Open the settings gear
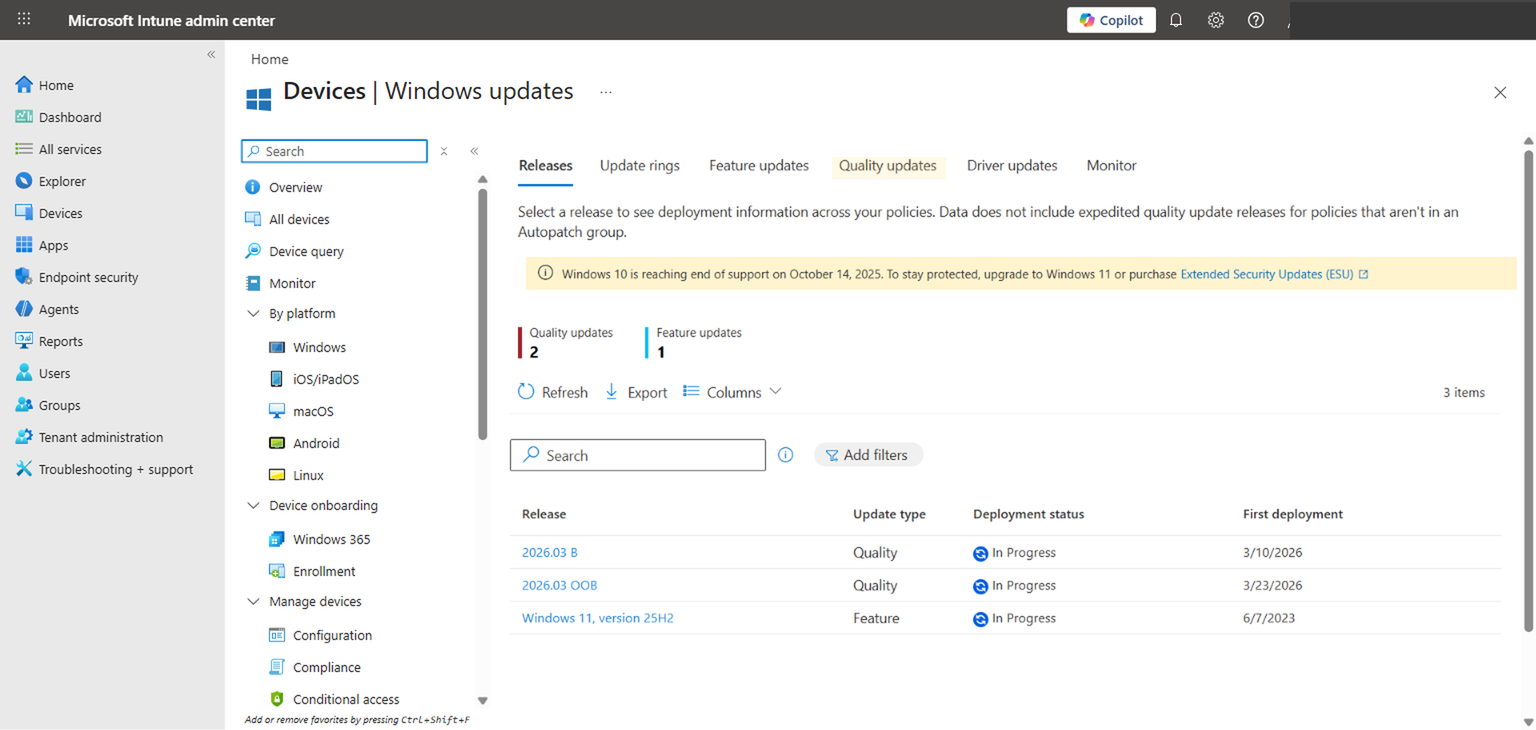1536x730 pixels. [1215, 19]
